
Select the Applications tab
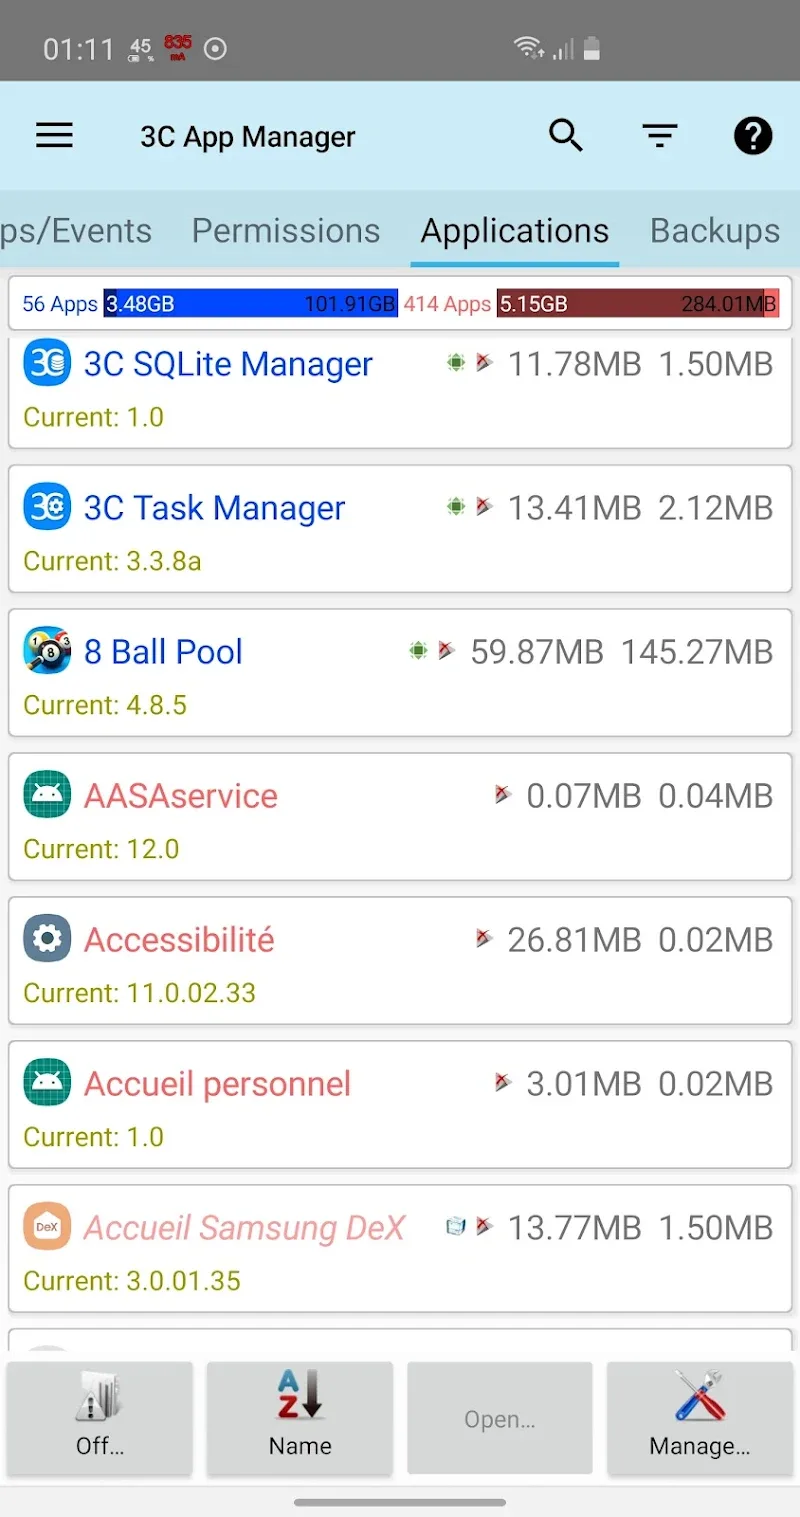(515, 231)
